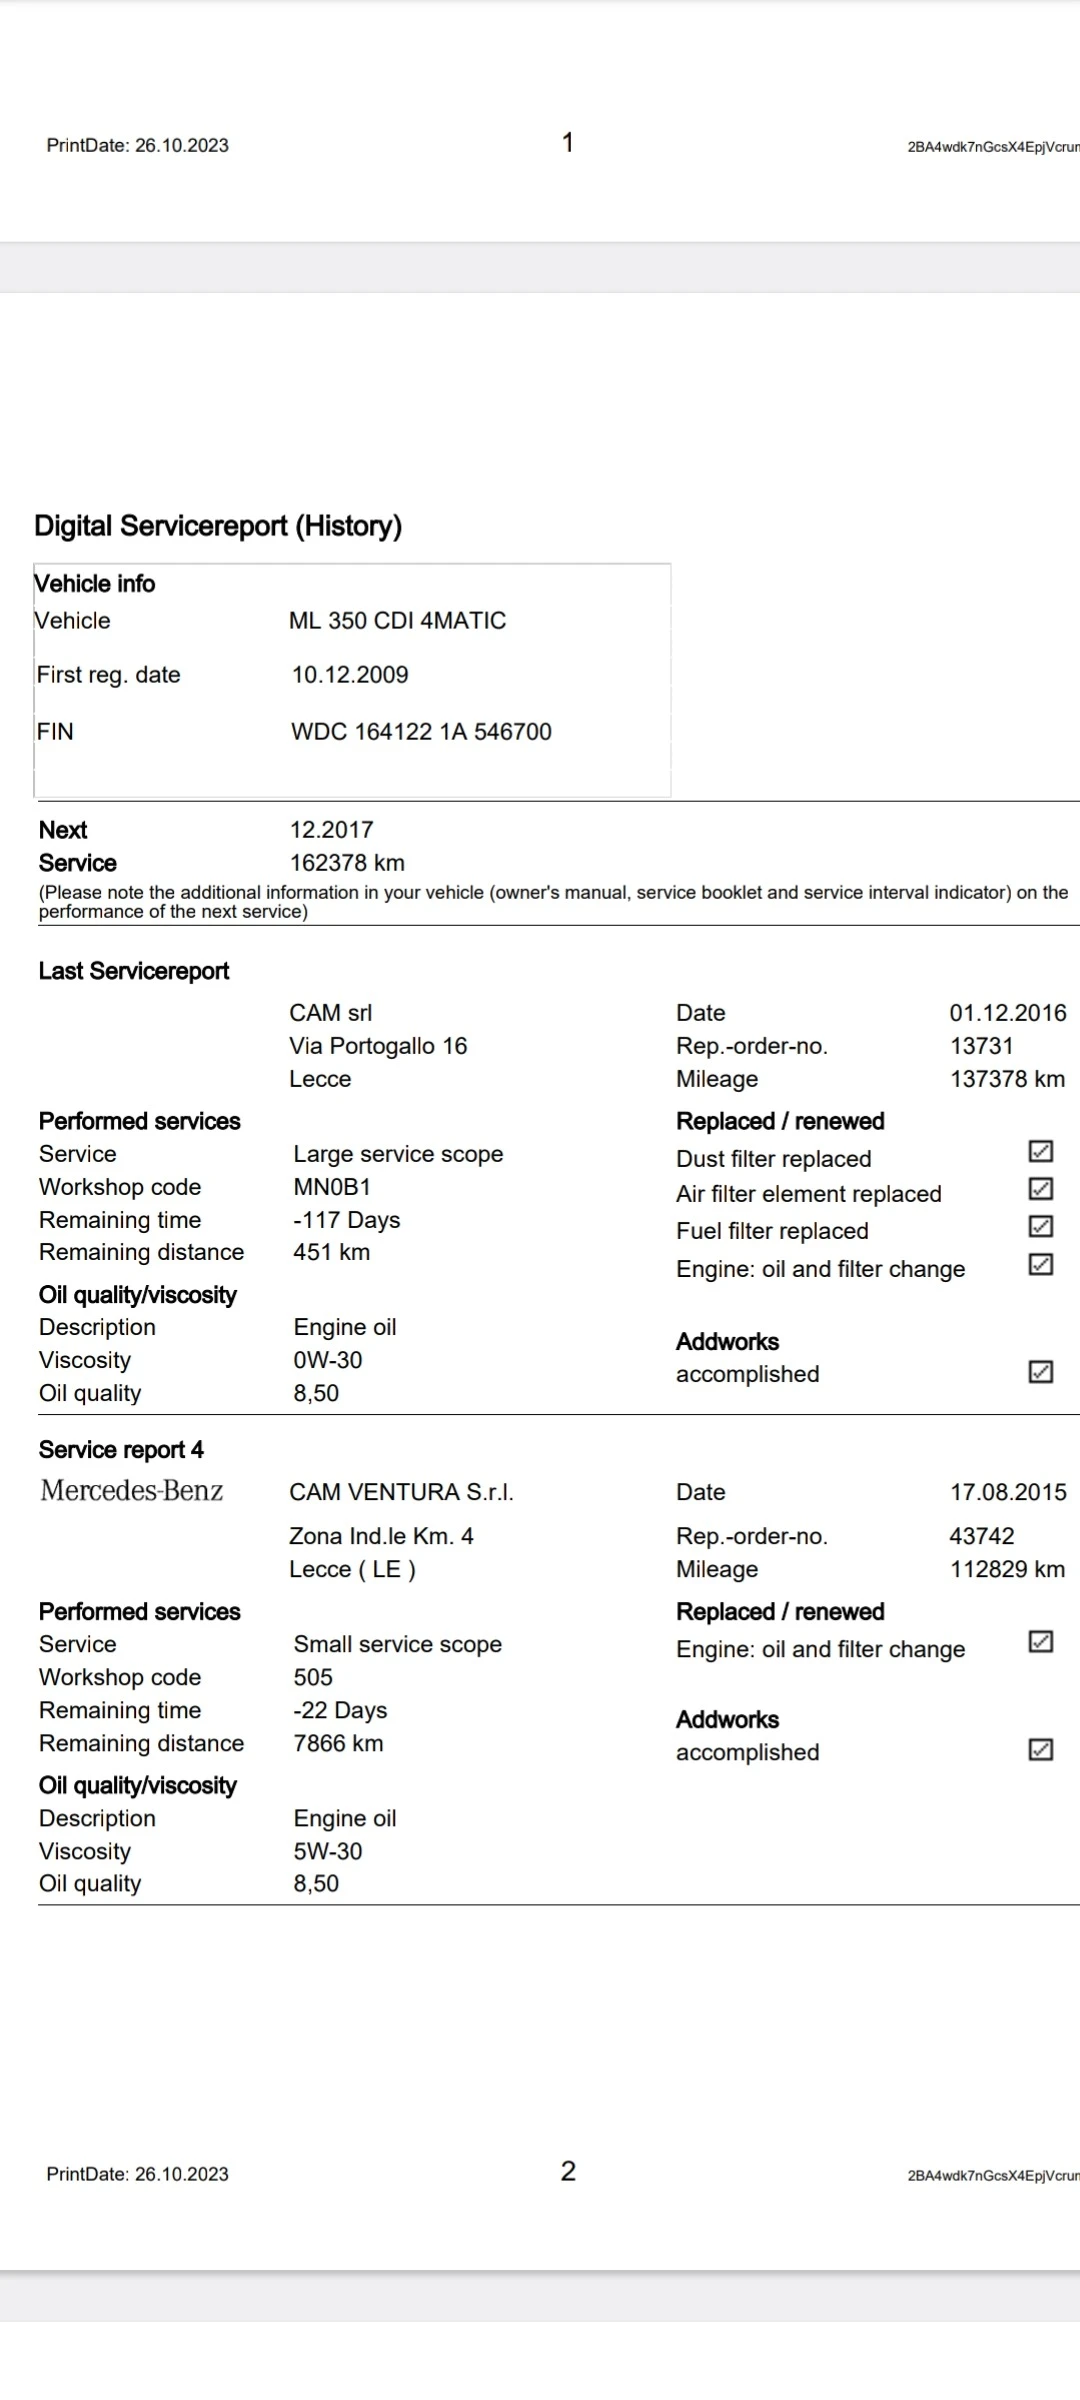Select the Via Portogallo 16 address
Image resolution: width=1080 pixels, height=2400 pixels.
[378, 1046]
